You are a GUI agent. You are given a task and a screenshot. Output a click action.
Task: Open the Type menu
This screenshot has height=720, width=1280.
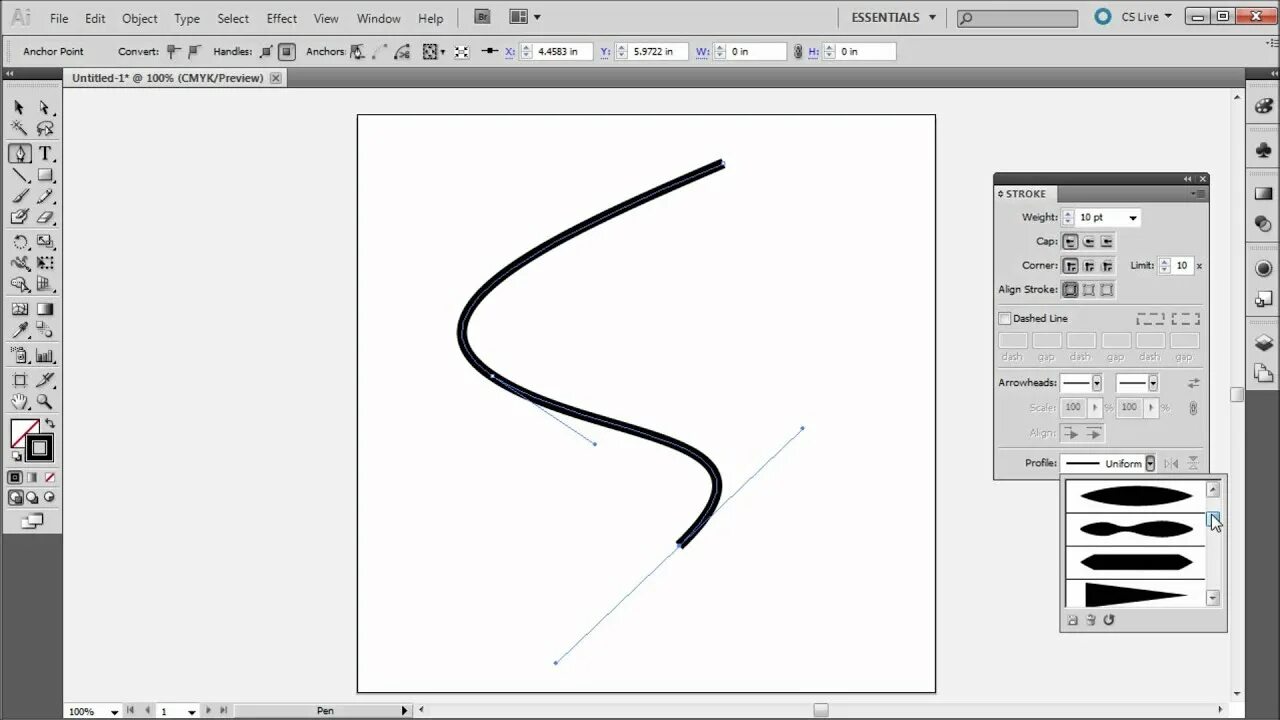pyautogui.click(x=187, y=18)
